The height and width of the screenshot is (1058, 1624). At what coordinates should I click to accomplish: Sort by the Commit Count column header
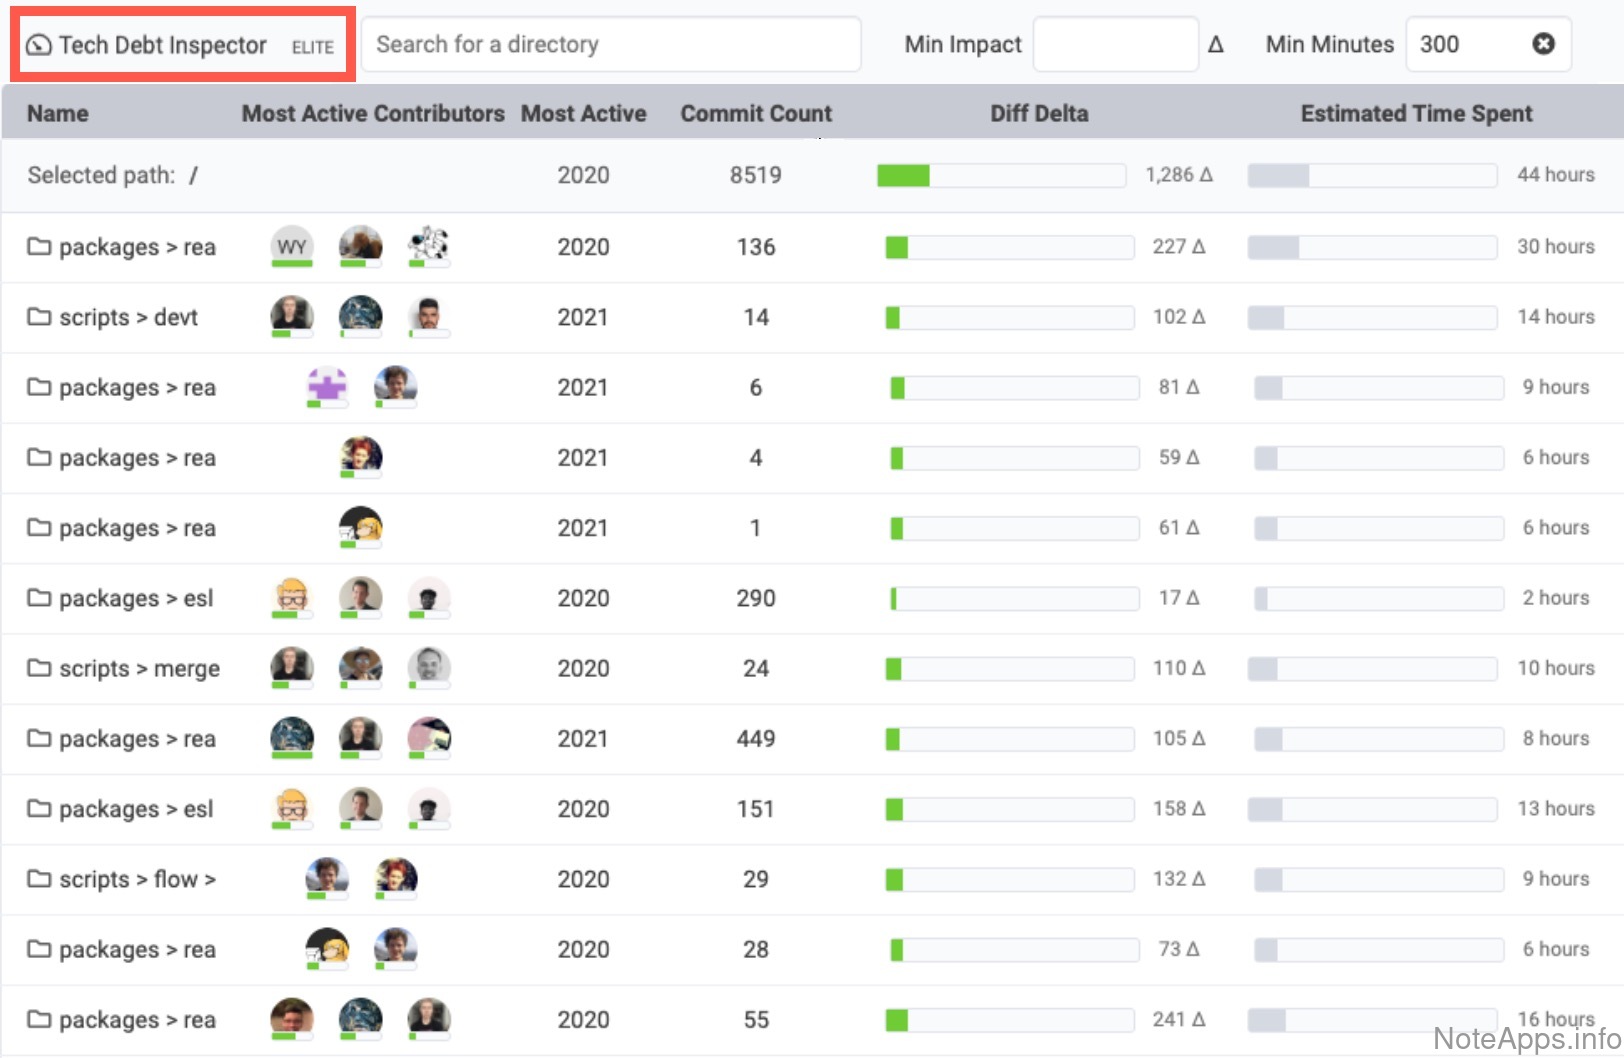click(x=755, y=114)
